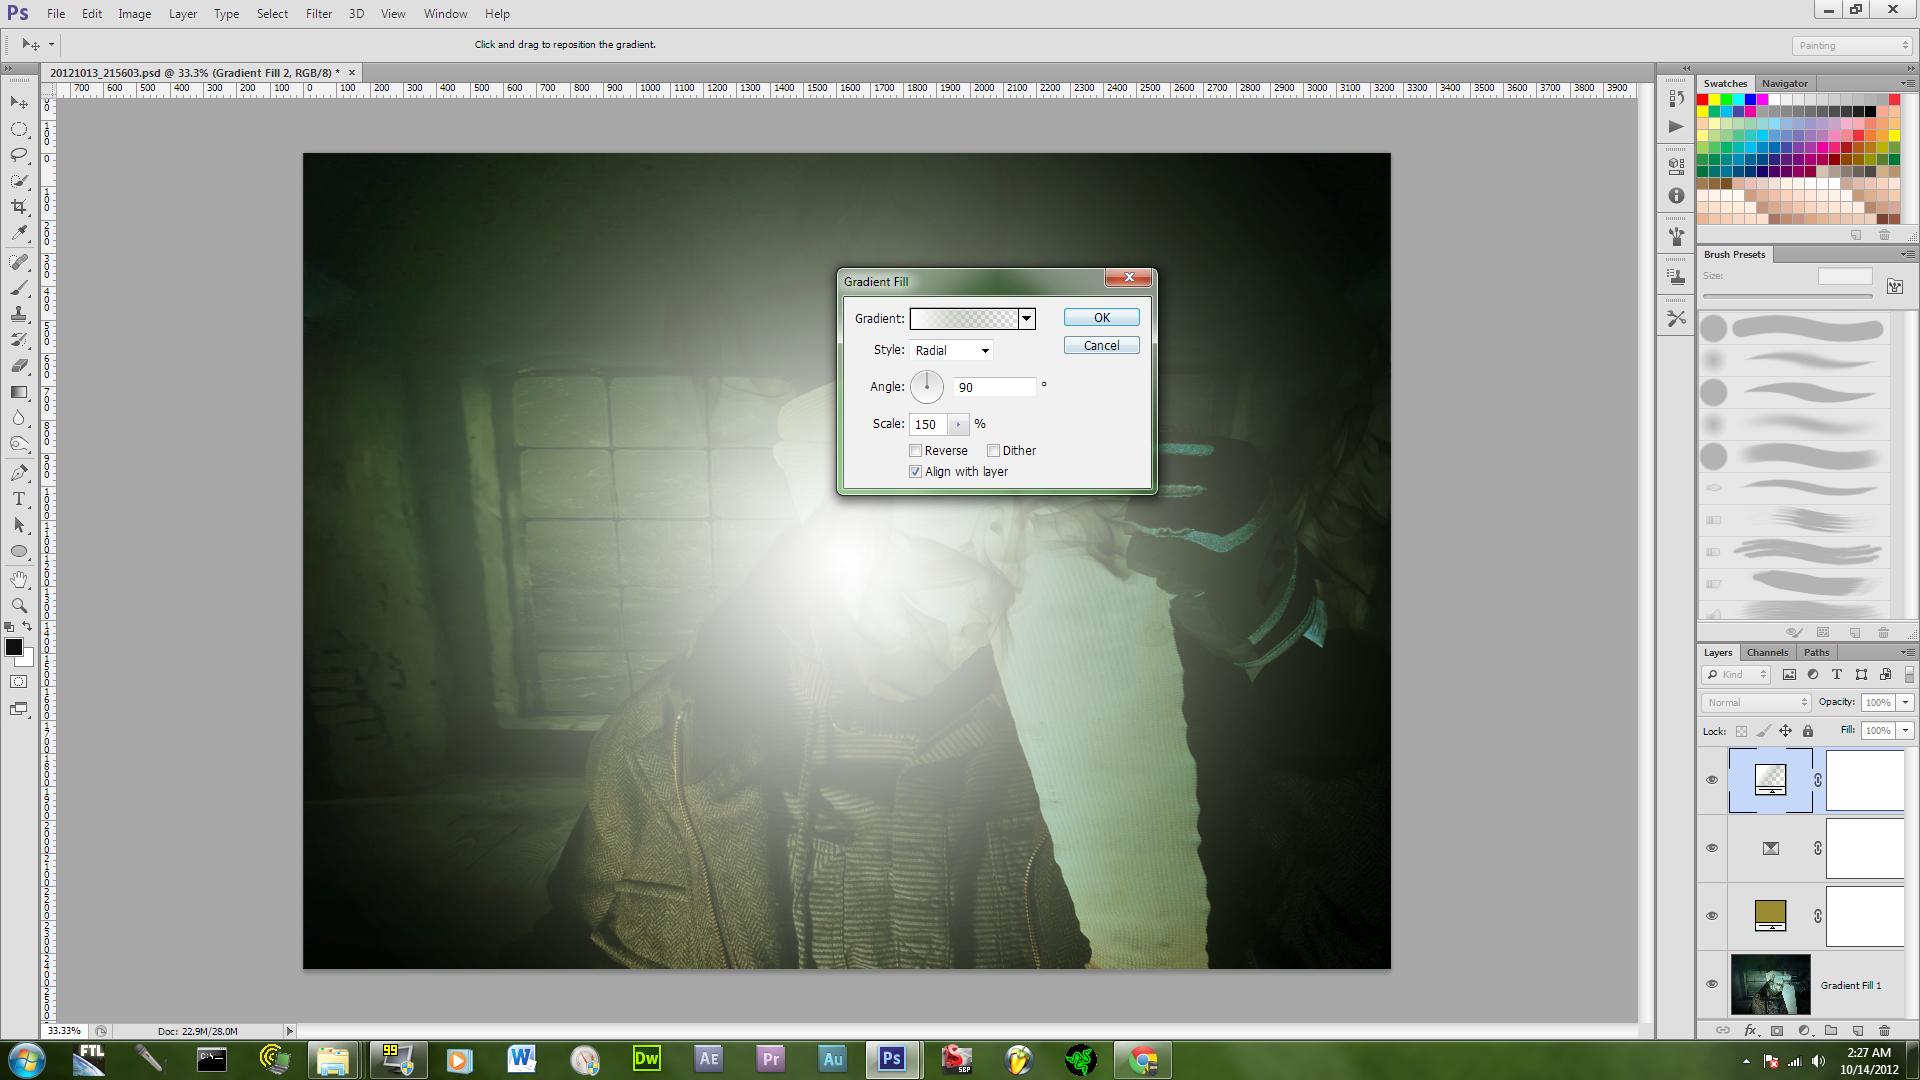Viewport: 1920px width, 1080px height.
Task: Enable the Dither checkbox
Action: pyautogui.click(x=993, y=451)
